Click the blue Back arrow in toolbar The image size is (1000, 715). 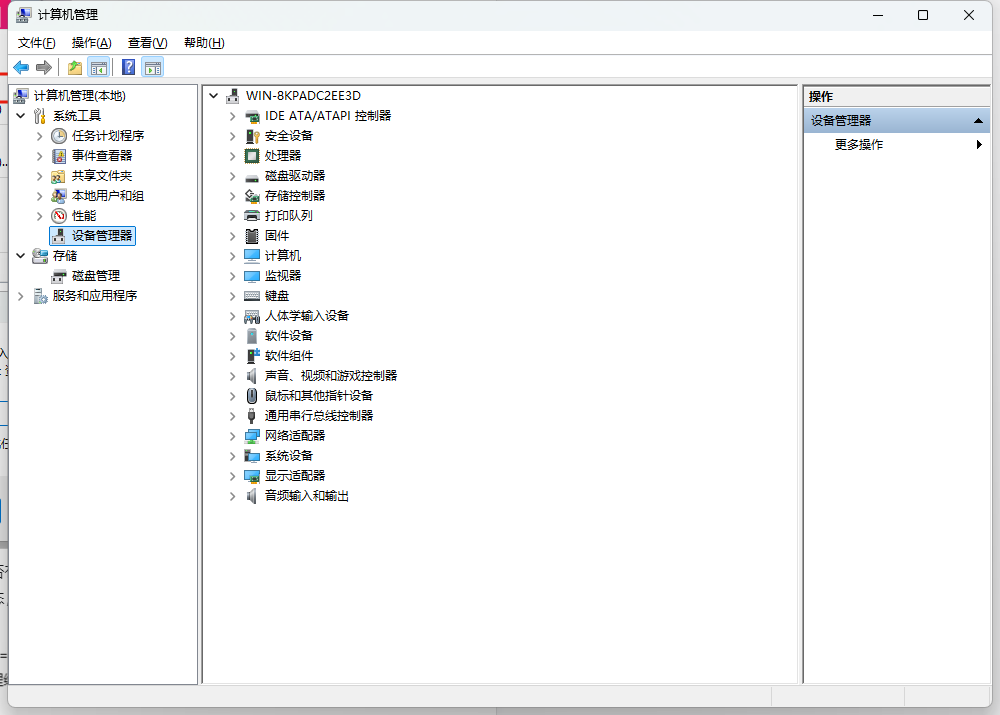tap(21, 67)
